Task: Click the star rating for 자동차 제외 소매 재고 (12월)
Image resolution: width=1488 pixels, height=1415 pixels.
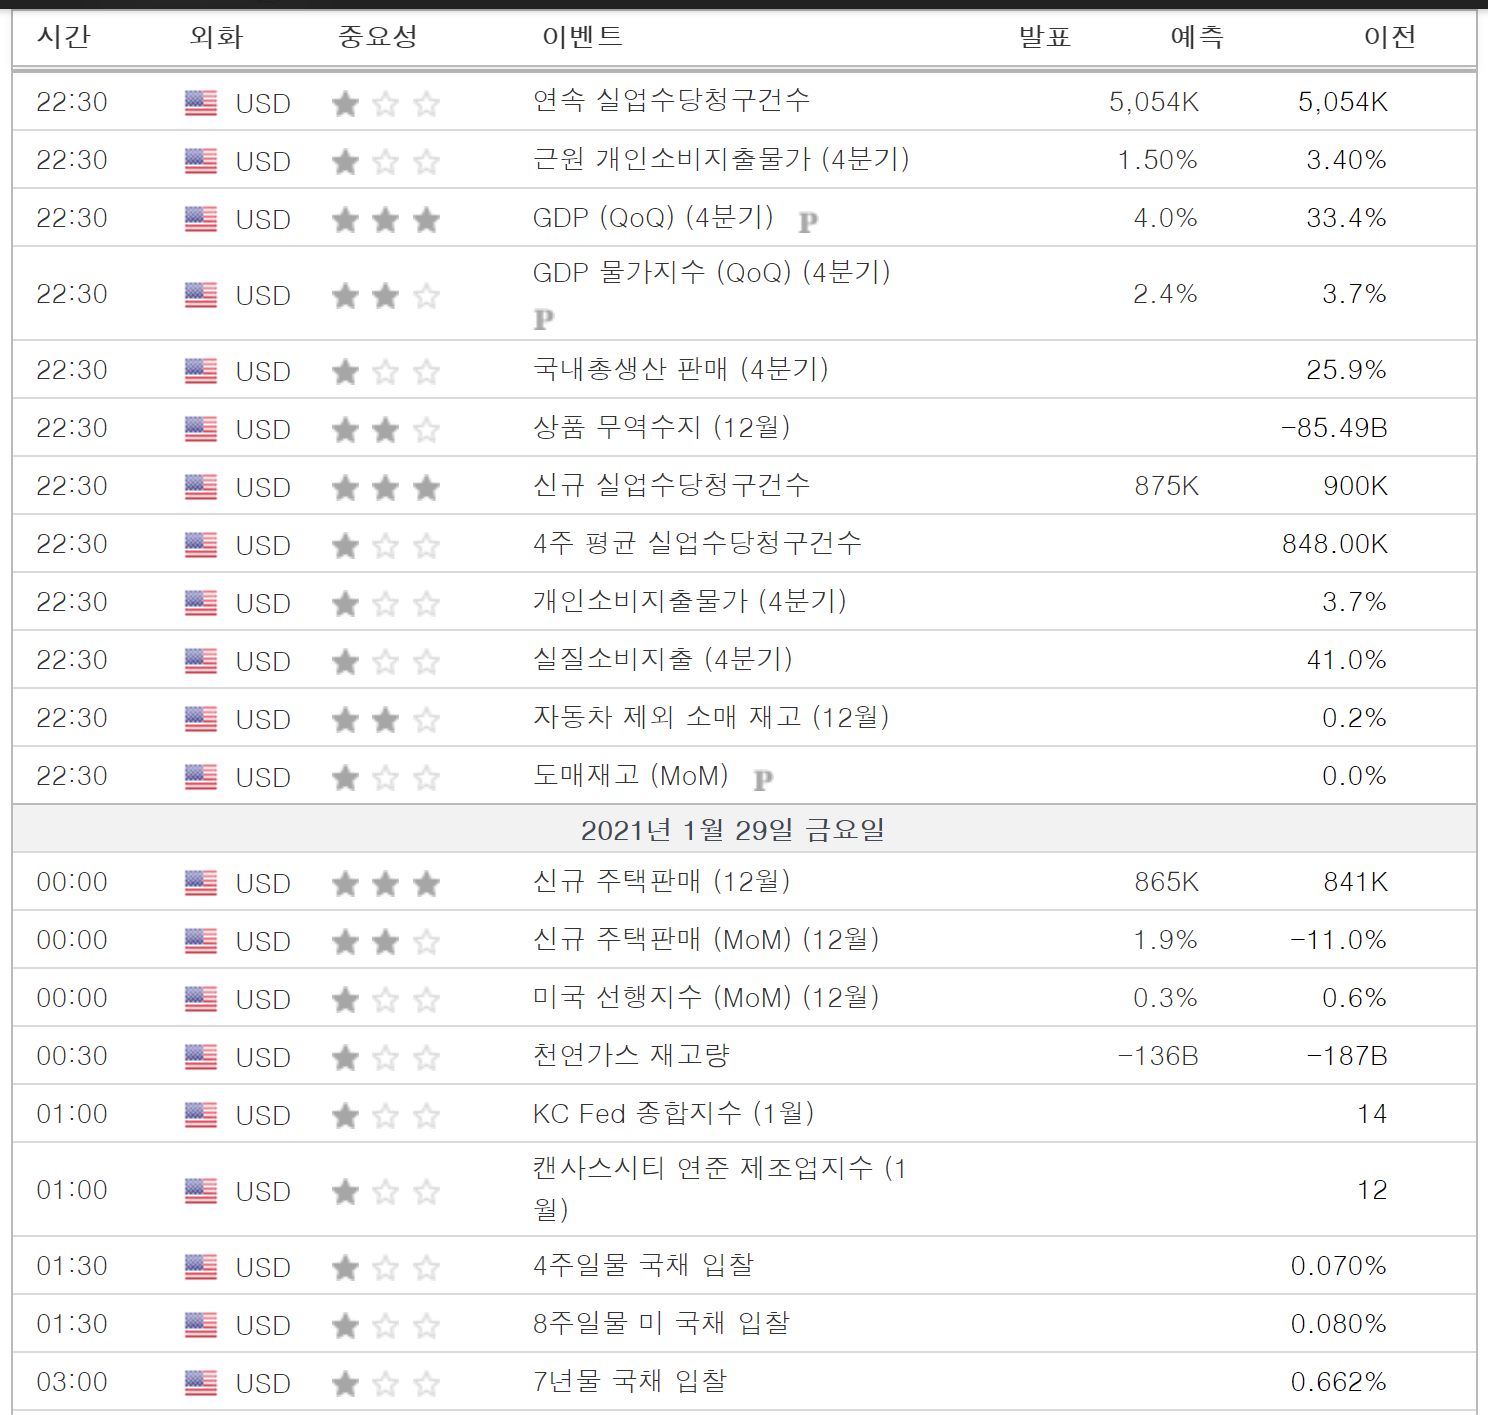Action: (x=386, y=719)
